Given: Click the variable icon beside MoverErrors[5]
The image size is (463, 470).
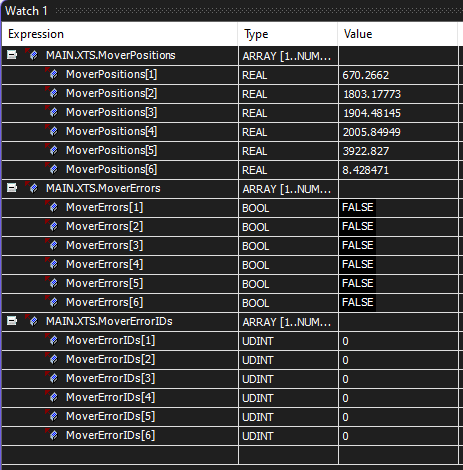Looking at the screenshot, I should (52, 283).
